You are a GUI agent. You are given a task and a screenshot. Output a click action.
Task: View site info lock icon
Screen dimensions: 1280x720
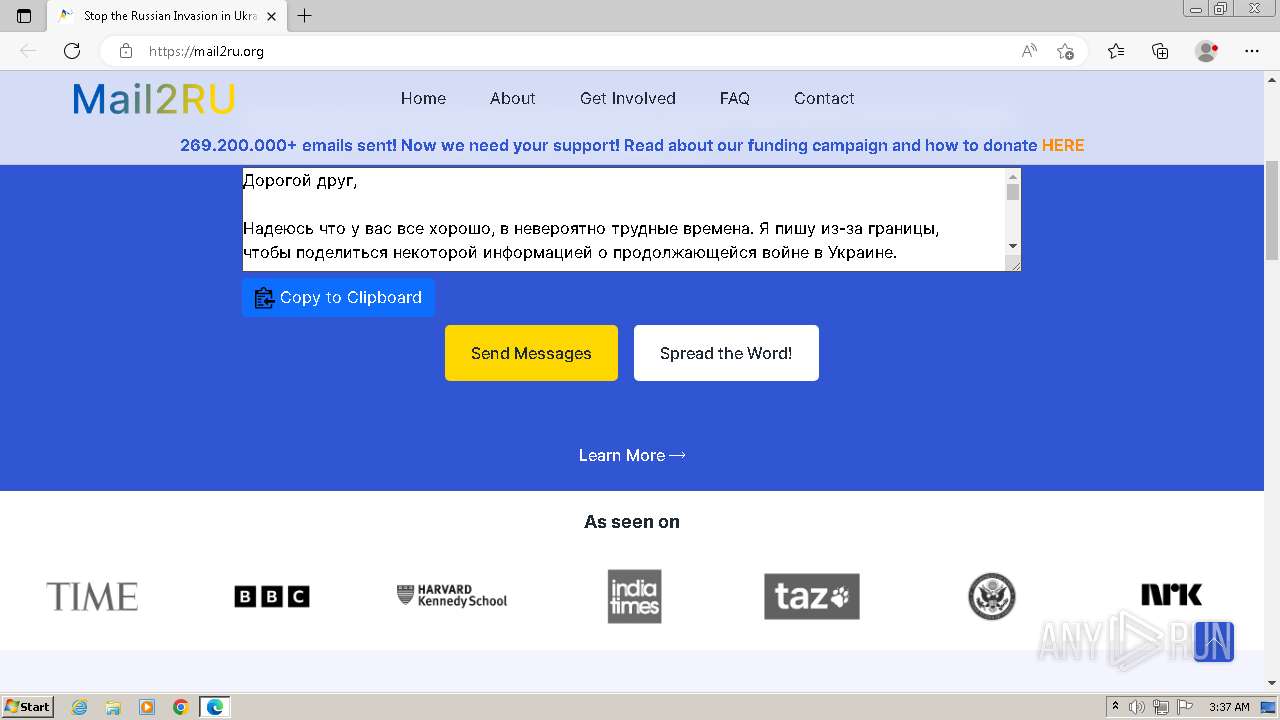(126, 51)
